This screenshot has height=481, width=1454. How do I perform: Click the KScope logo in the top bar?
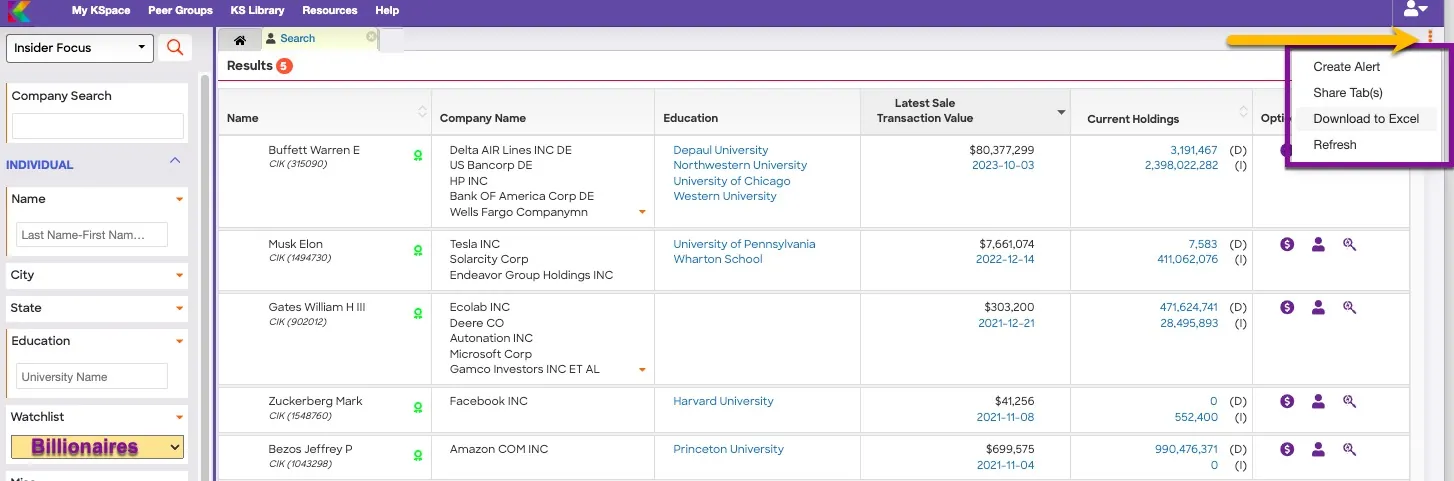(x=18, y=11)
